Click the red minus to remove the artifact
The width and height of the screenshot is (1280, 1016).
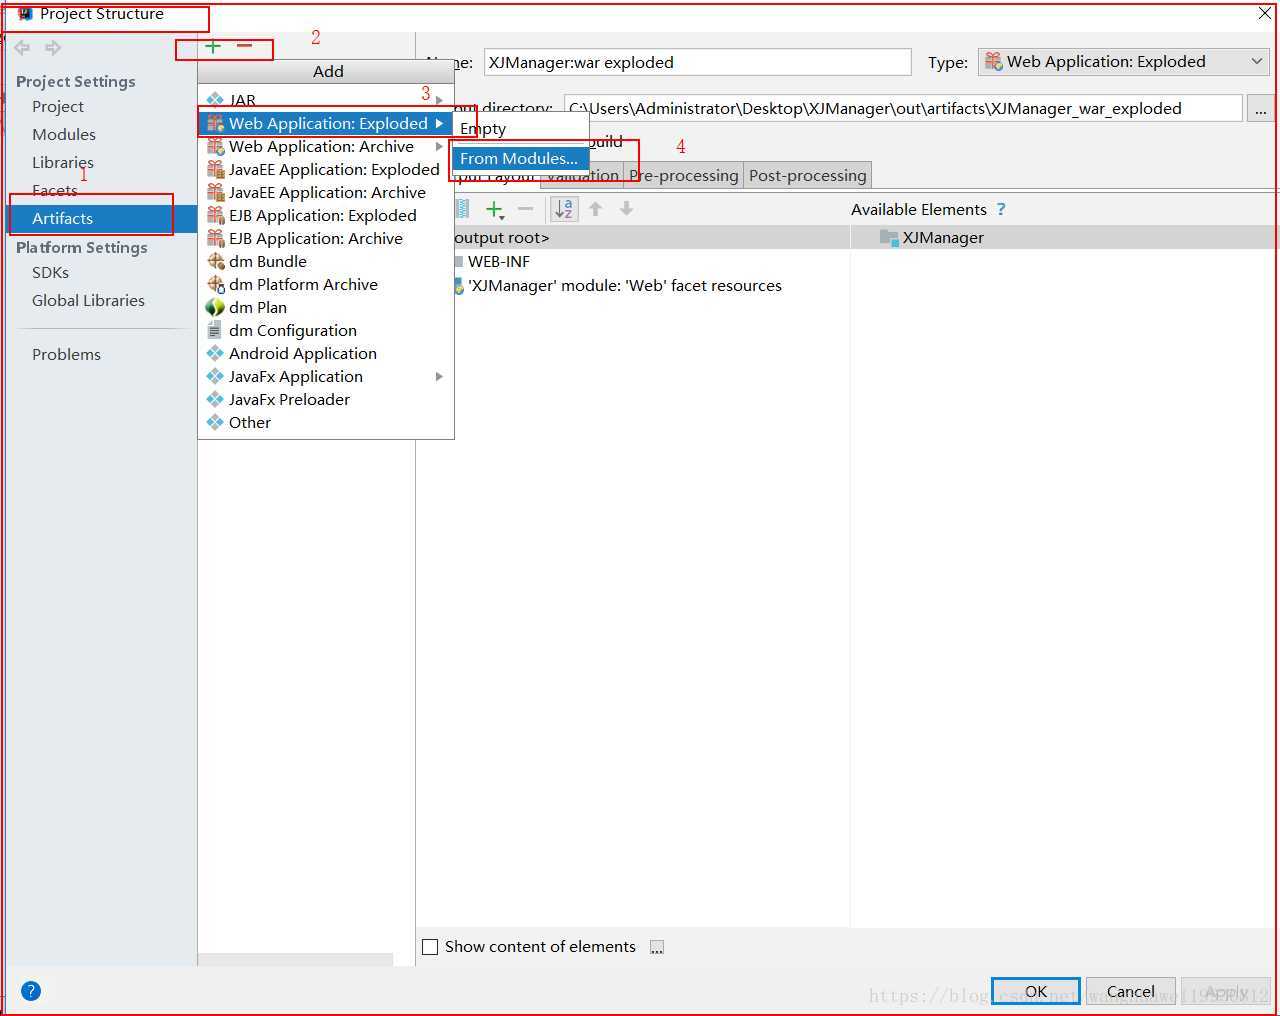coord(244,46)
